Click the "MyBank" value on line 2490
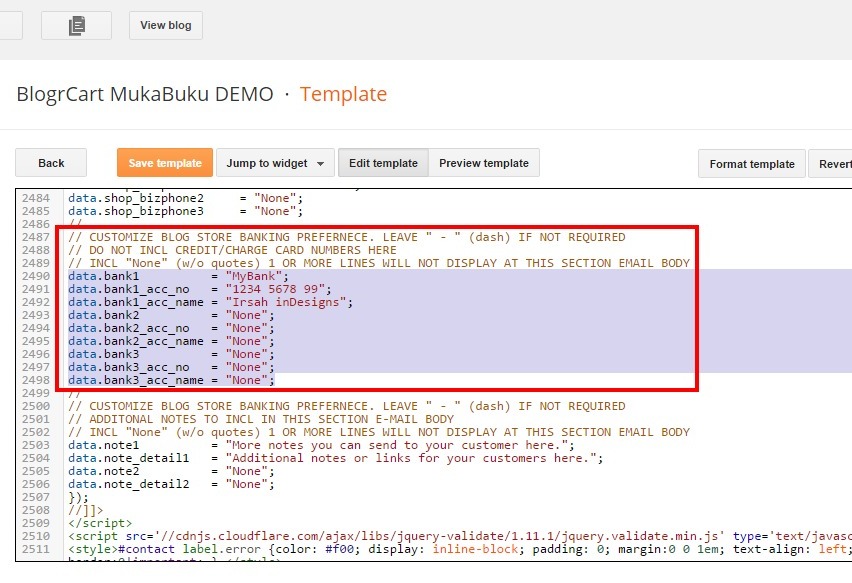852x583 pixels. coord(254,276)
